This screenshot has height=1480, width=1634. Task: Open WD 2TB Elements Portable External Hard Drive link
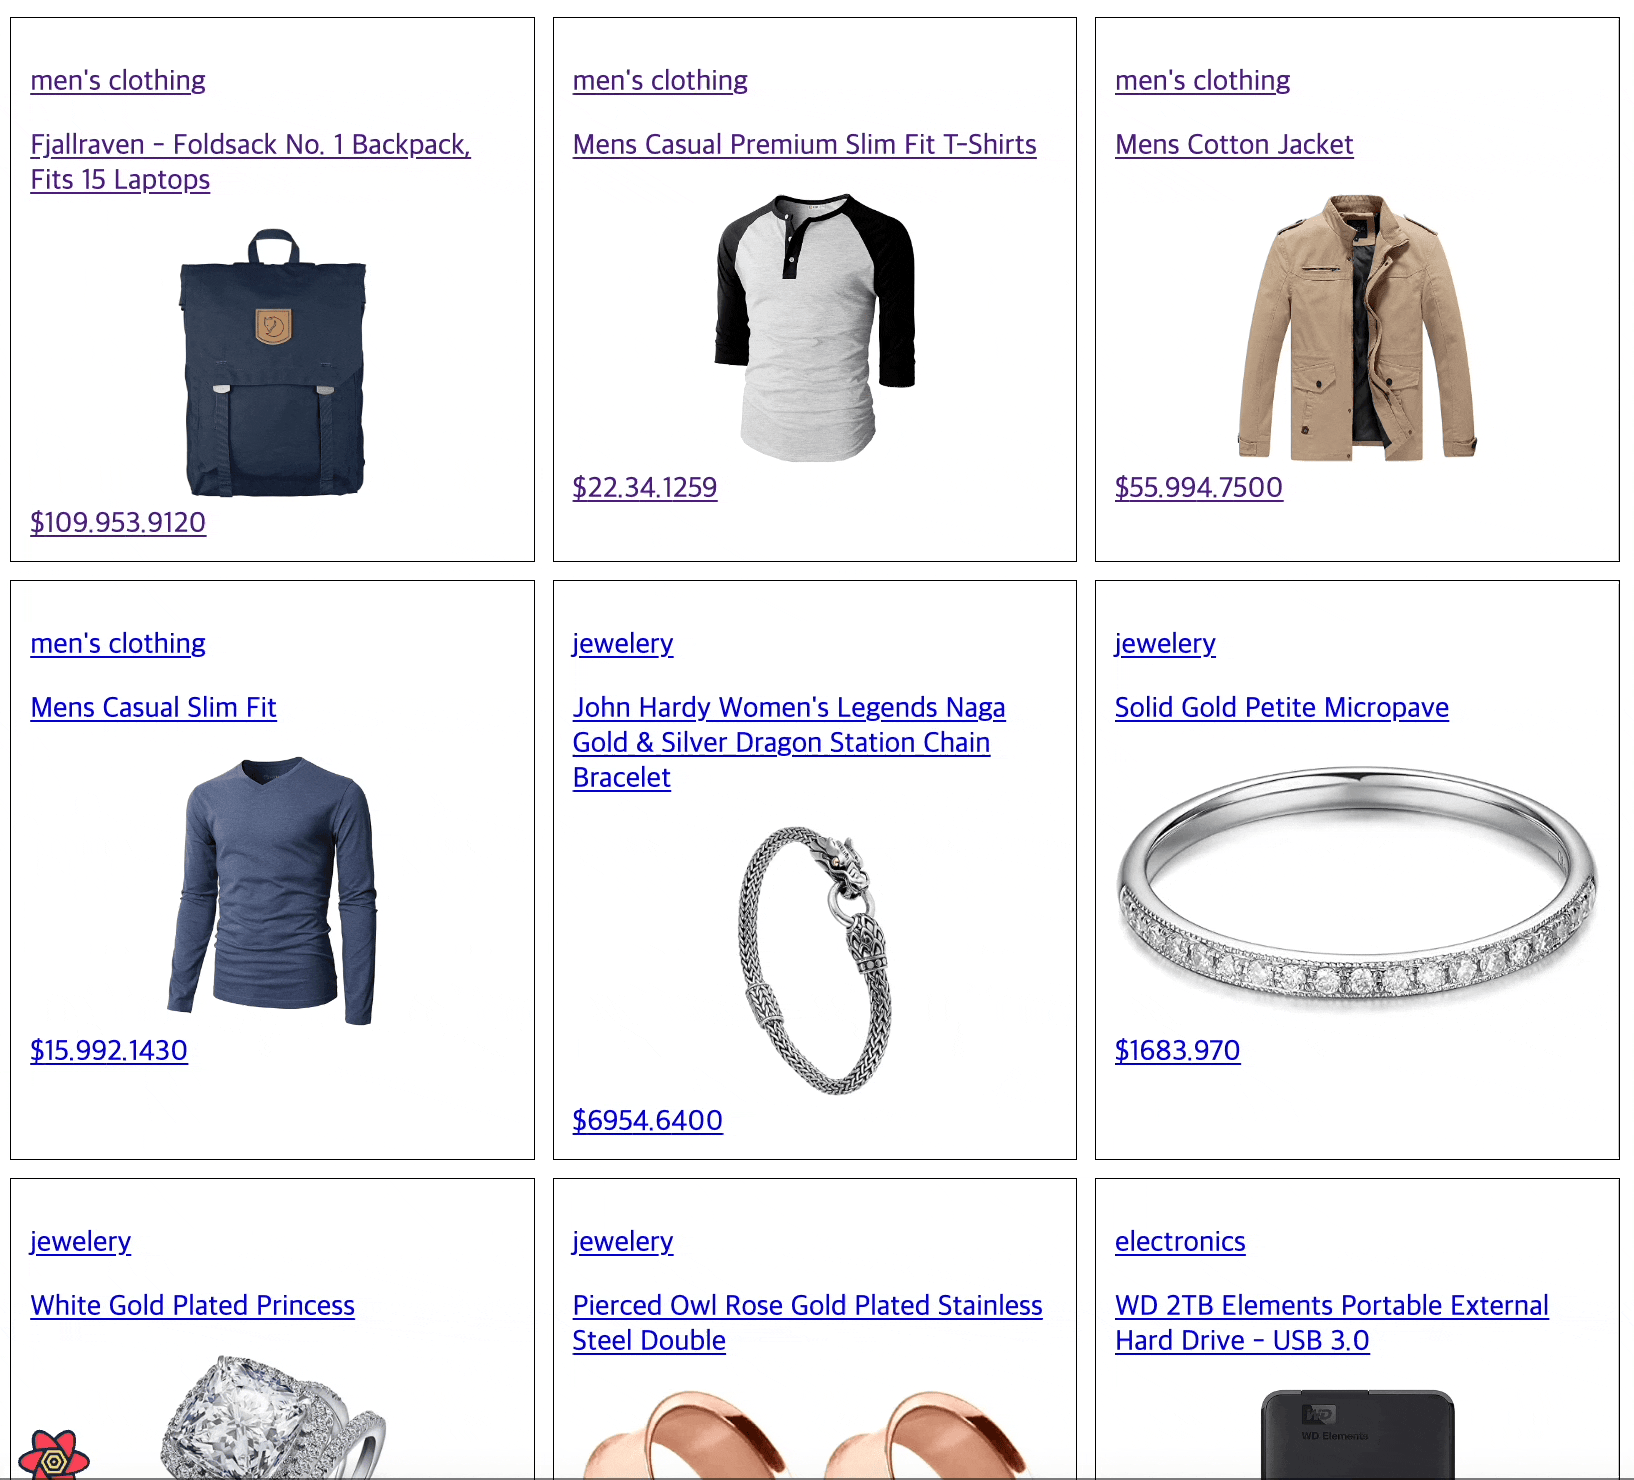[1332, 1323]
